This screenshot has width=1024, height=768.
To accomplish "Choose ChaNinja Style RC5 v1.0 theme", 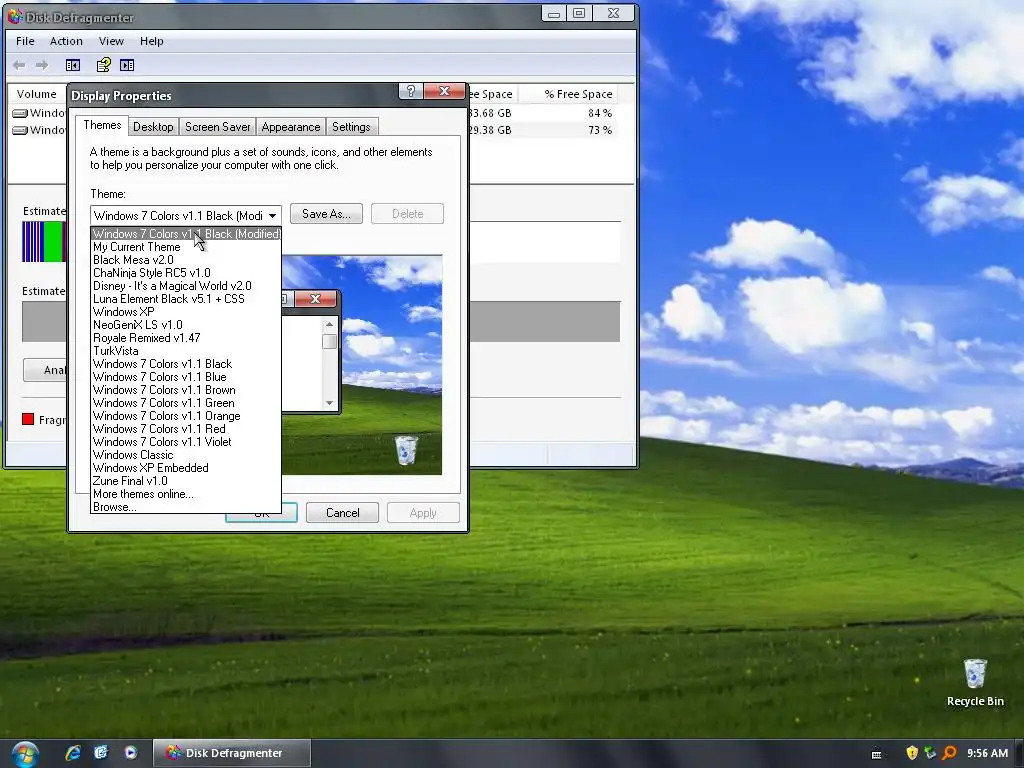I will click(x=185, y=273).
